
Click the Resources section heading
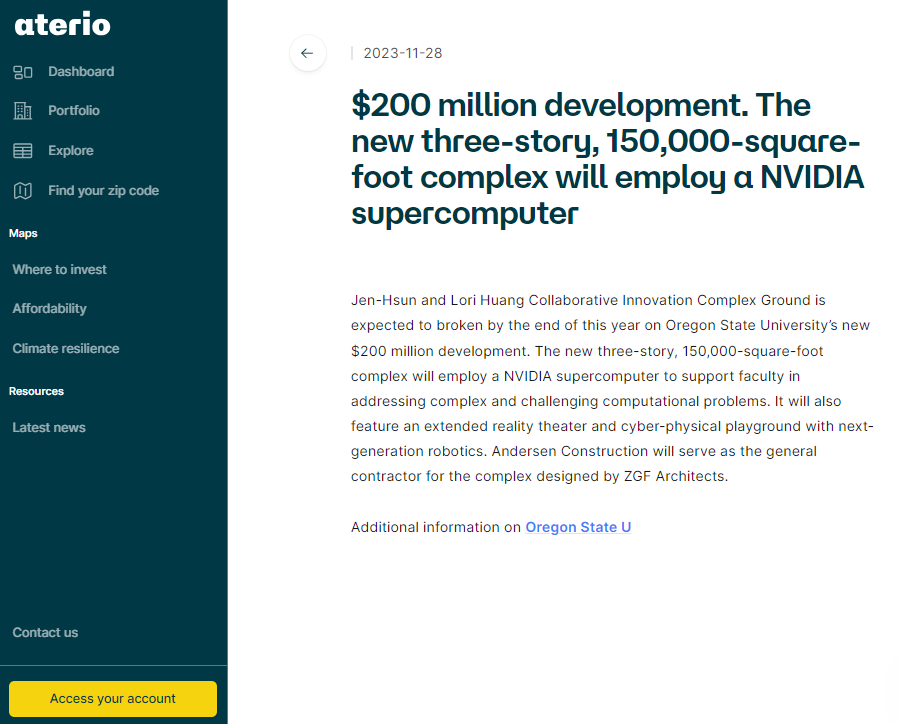coord(37,391)
